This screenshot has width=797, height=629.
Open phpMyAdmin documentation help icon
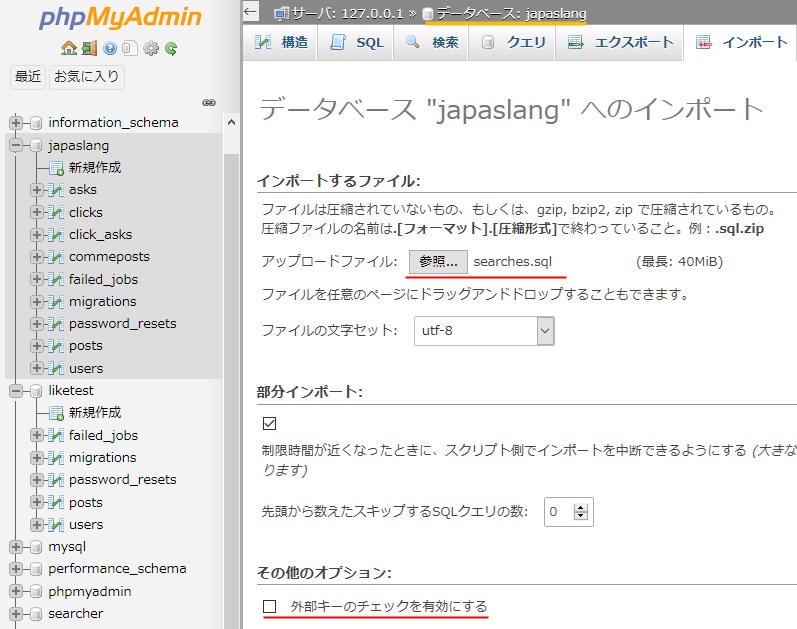point(110,48)
